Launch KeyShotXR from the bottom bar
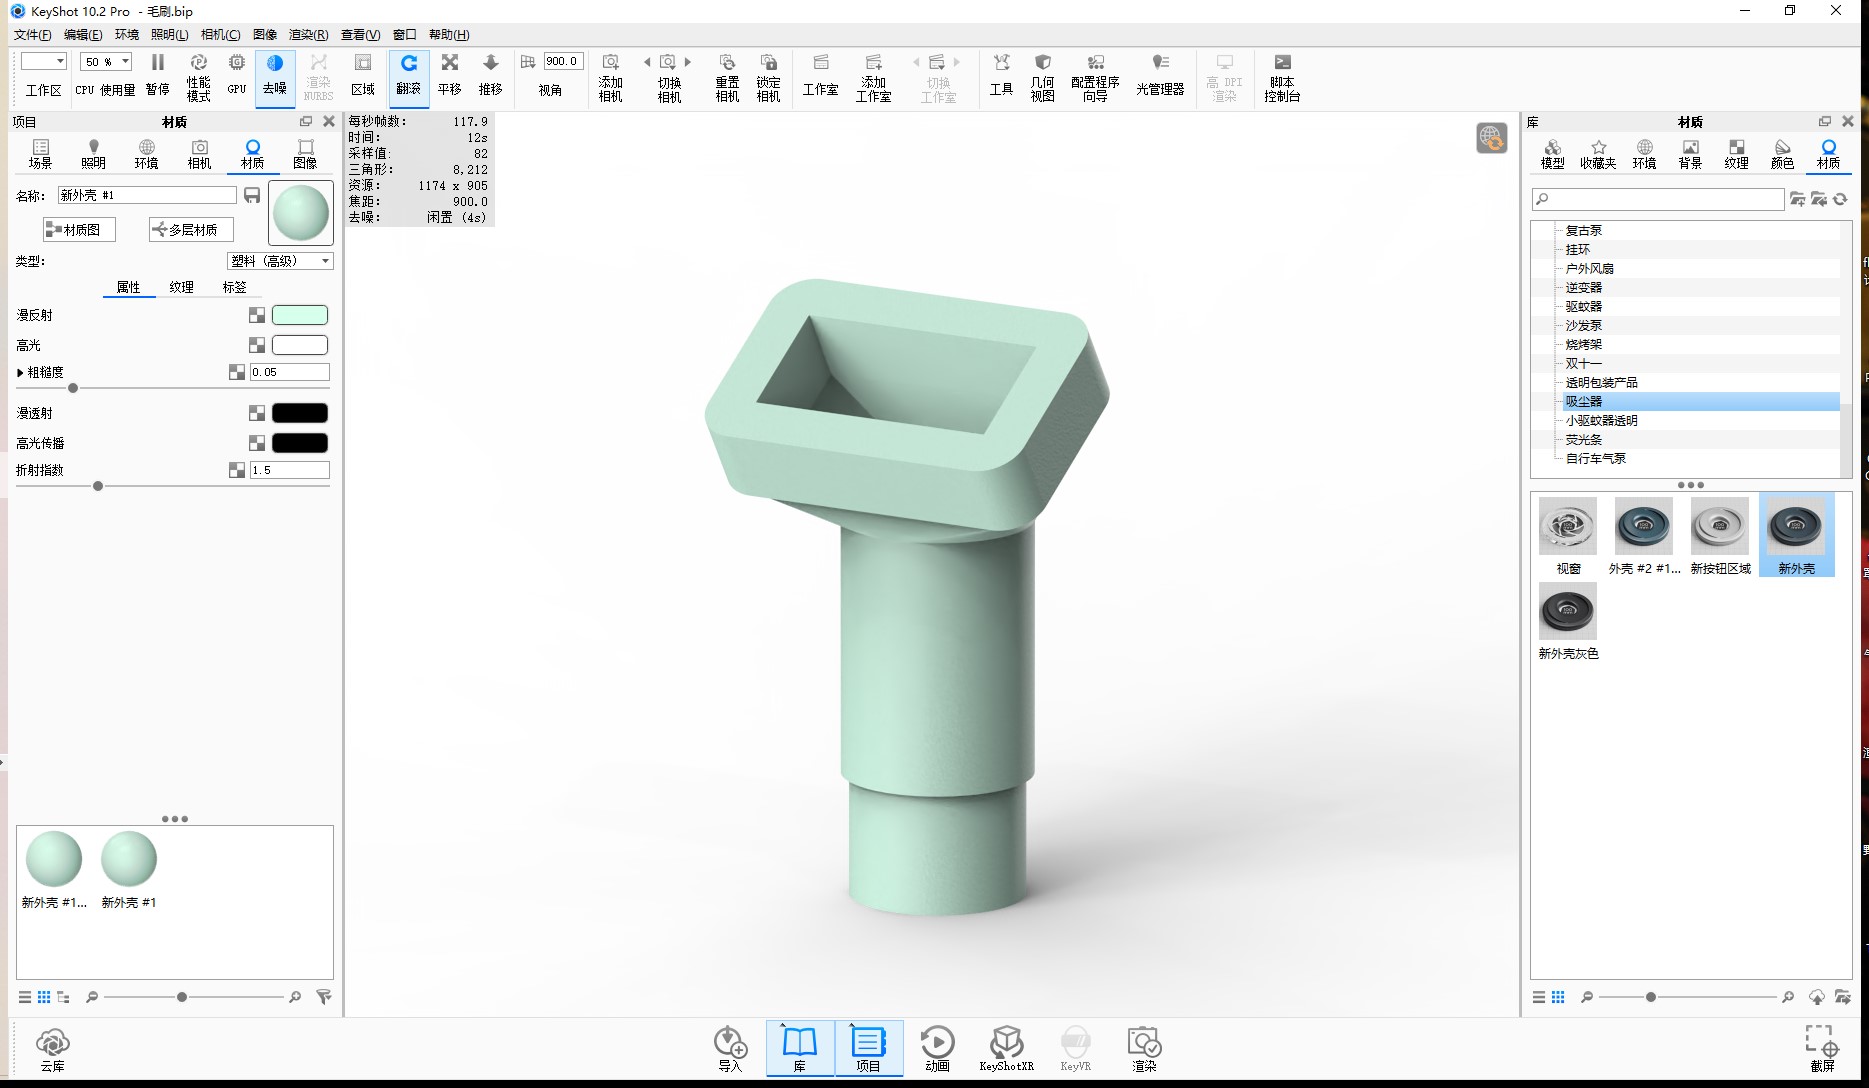 click(x=1006, y=1048)
